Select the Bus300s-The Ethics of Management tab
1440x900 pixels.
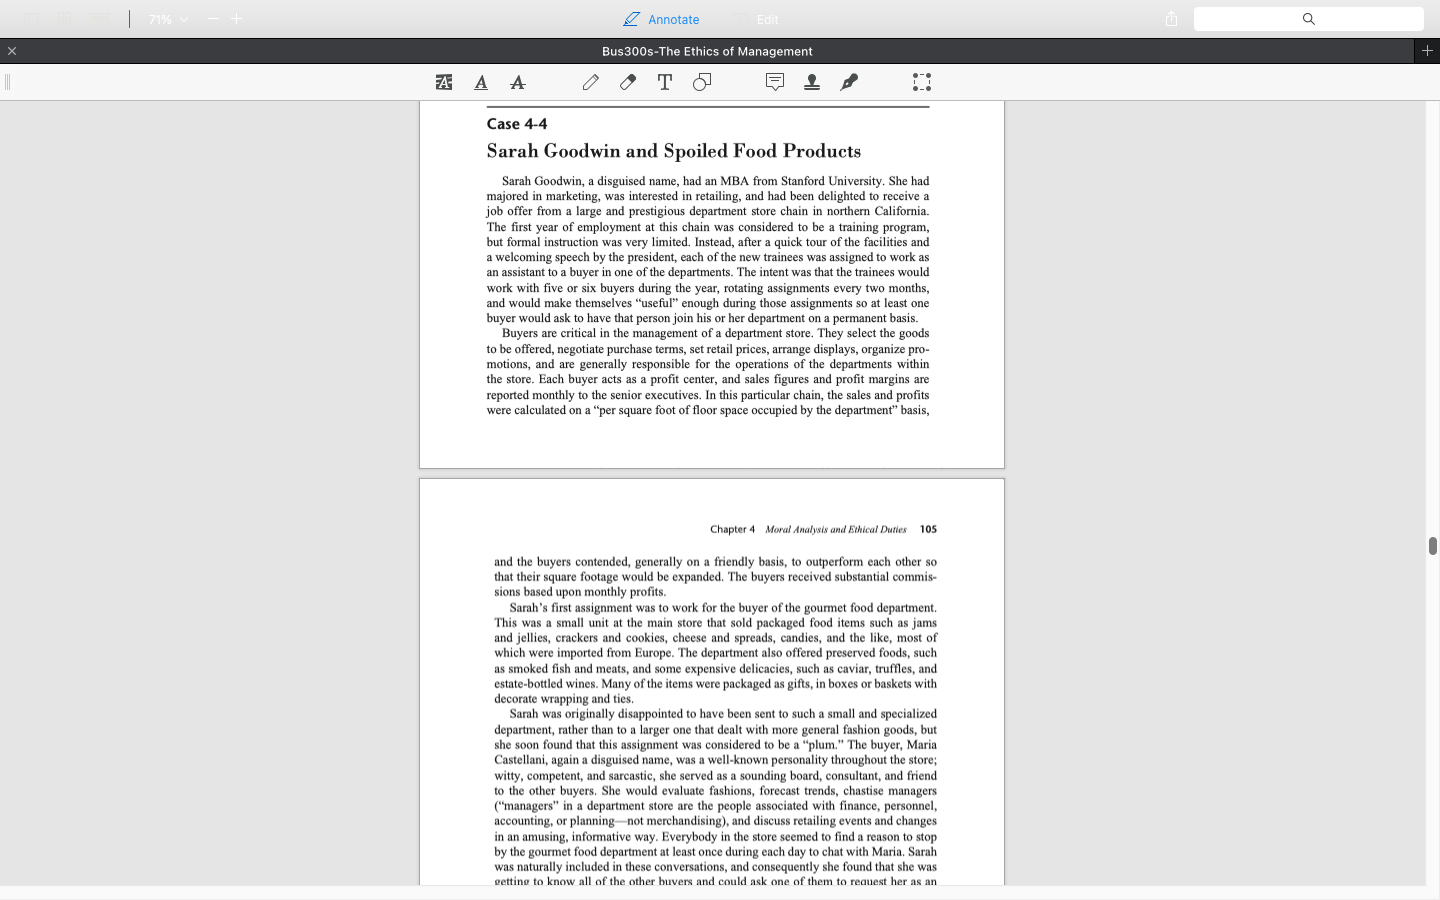pos(707,51)
